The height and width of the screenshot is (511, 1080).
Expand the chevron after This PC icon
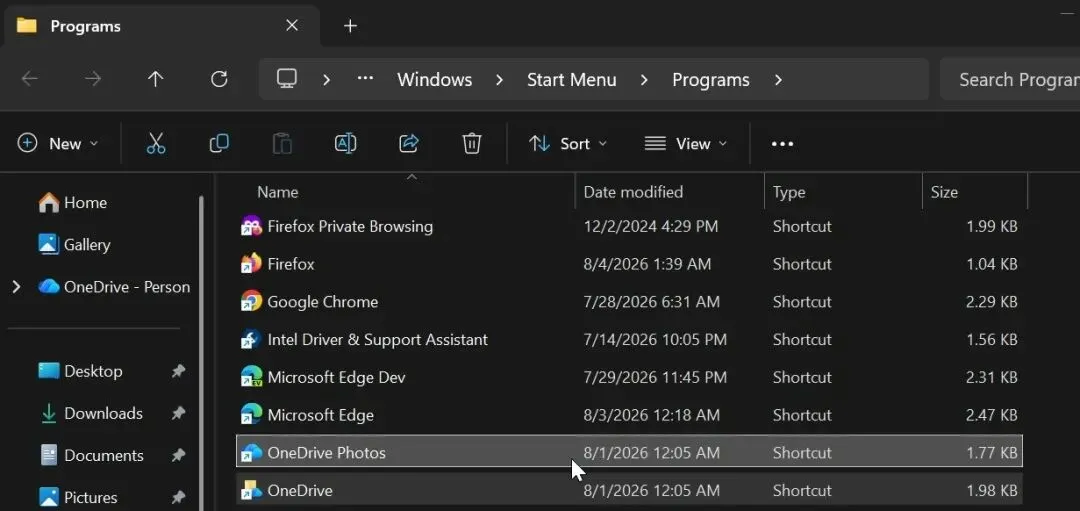coord(326,80)
